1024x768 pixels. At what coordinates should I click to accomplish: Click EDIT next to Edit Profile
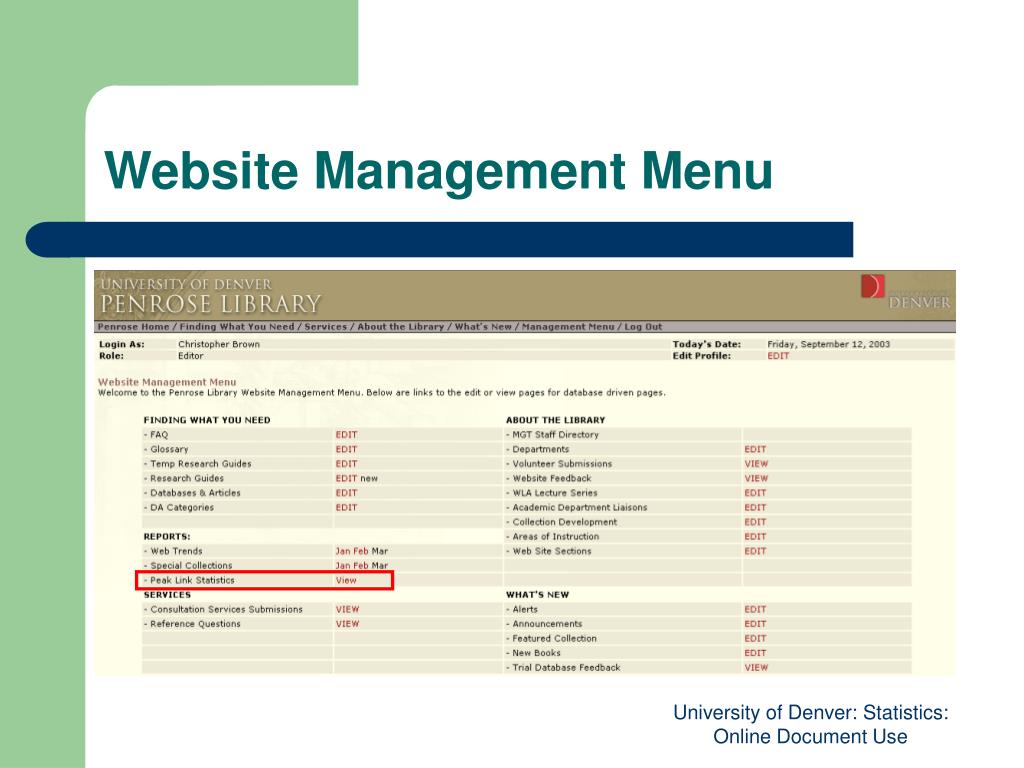coord(778,356)
